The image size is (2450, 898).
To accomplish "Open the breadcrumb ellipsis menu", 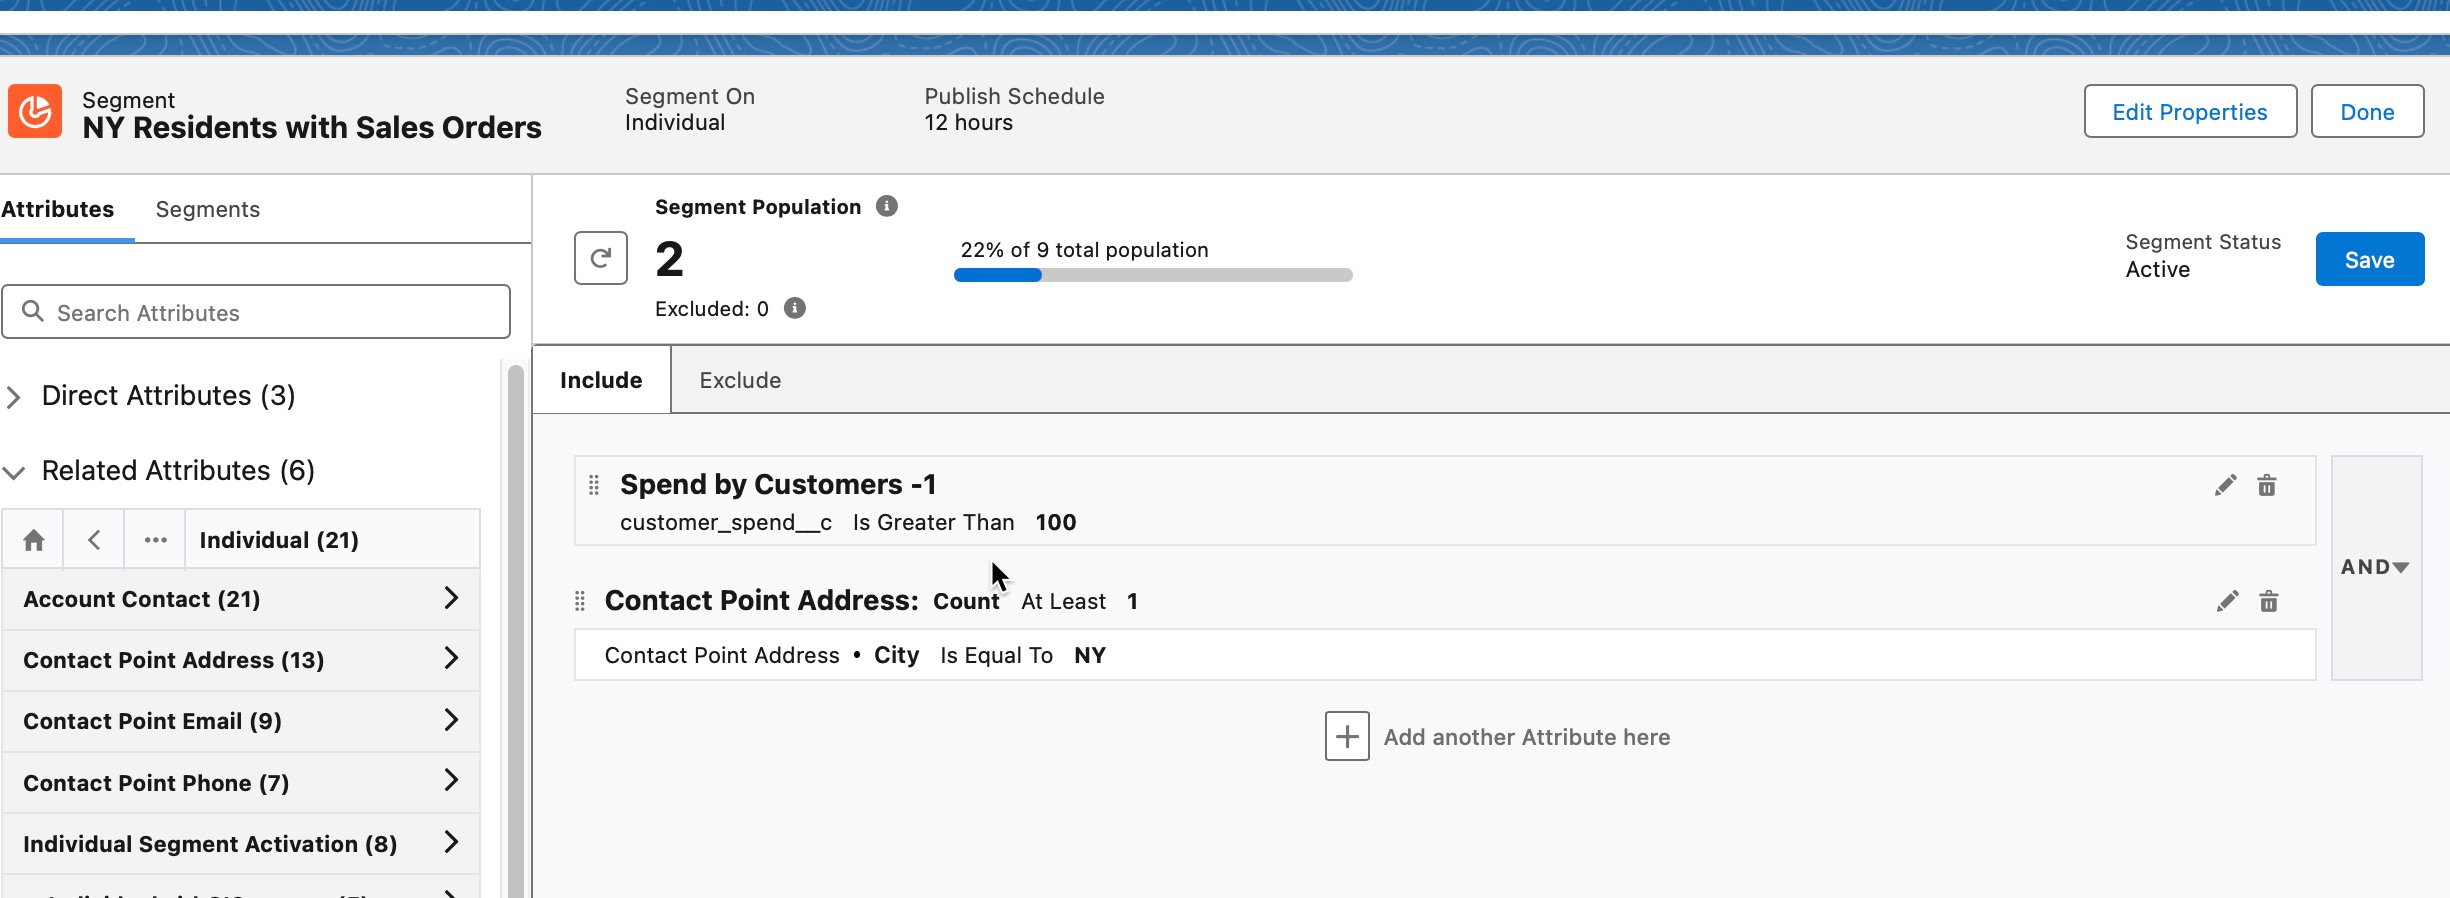I will (155, 540).
